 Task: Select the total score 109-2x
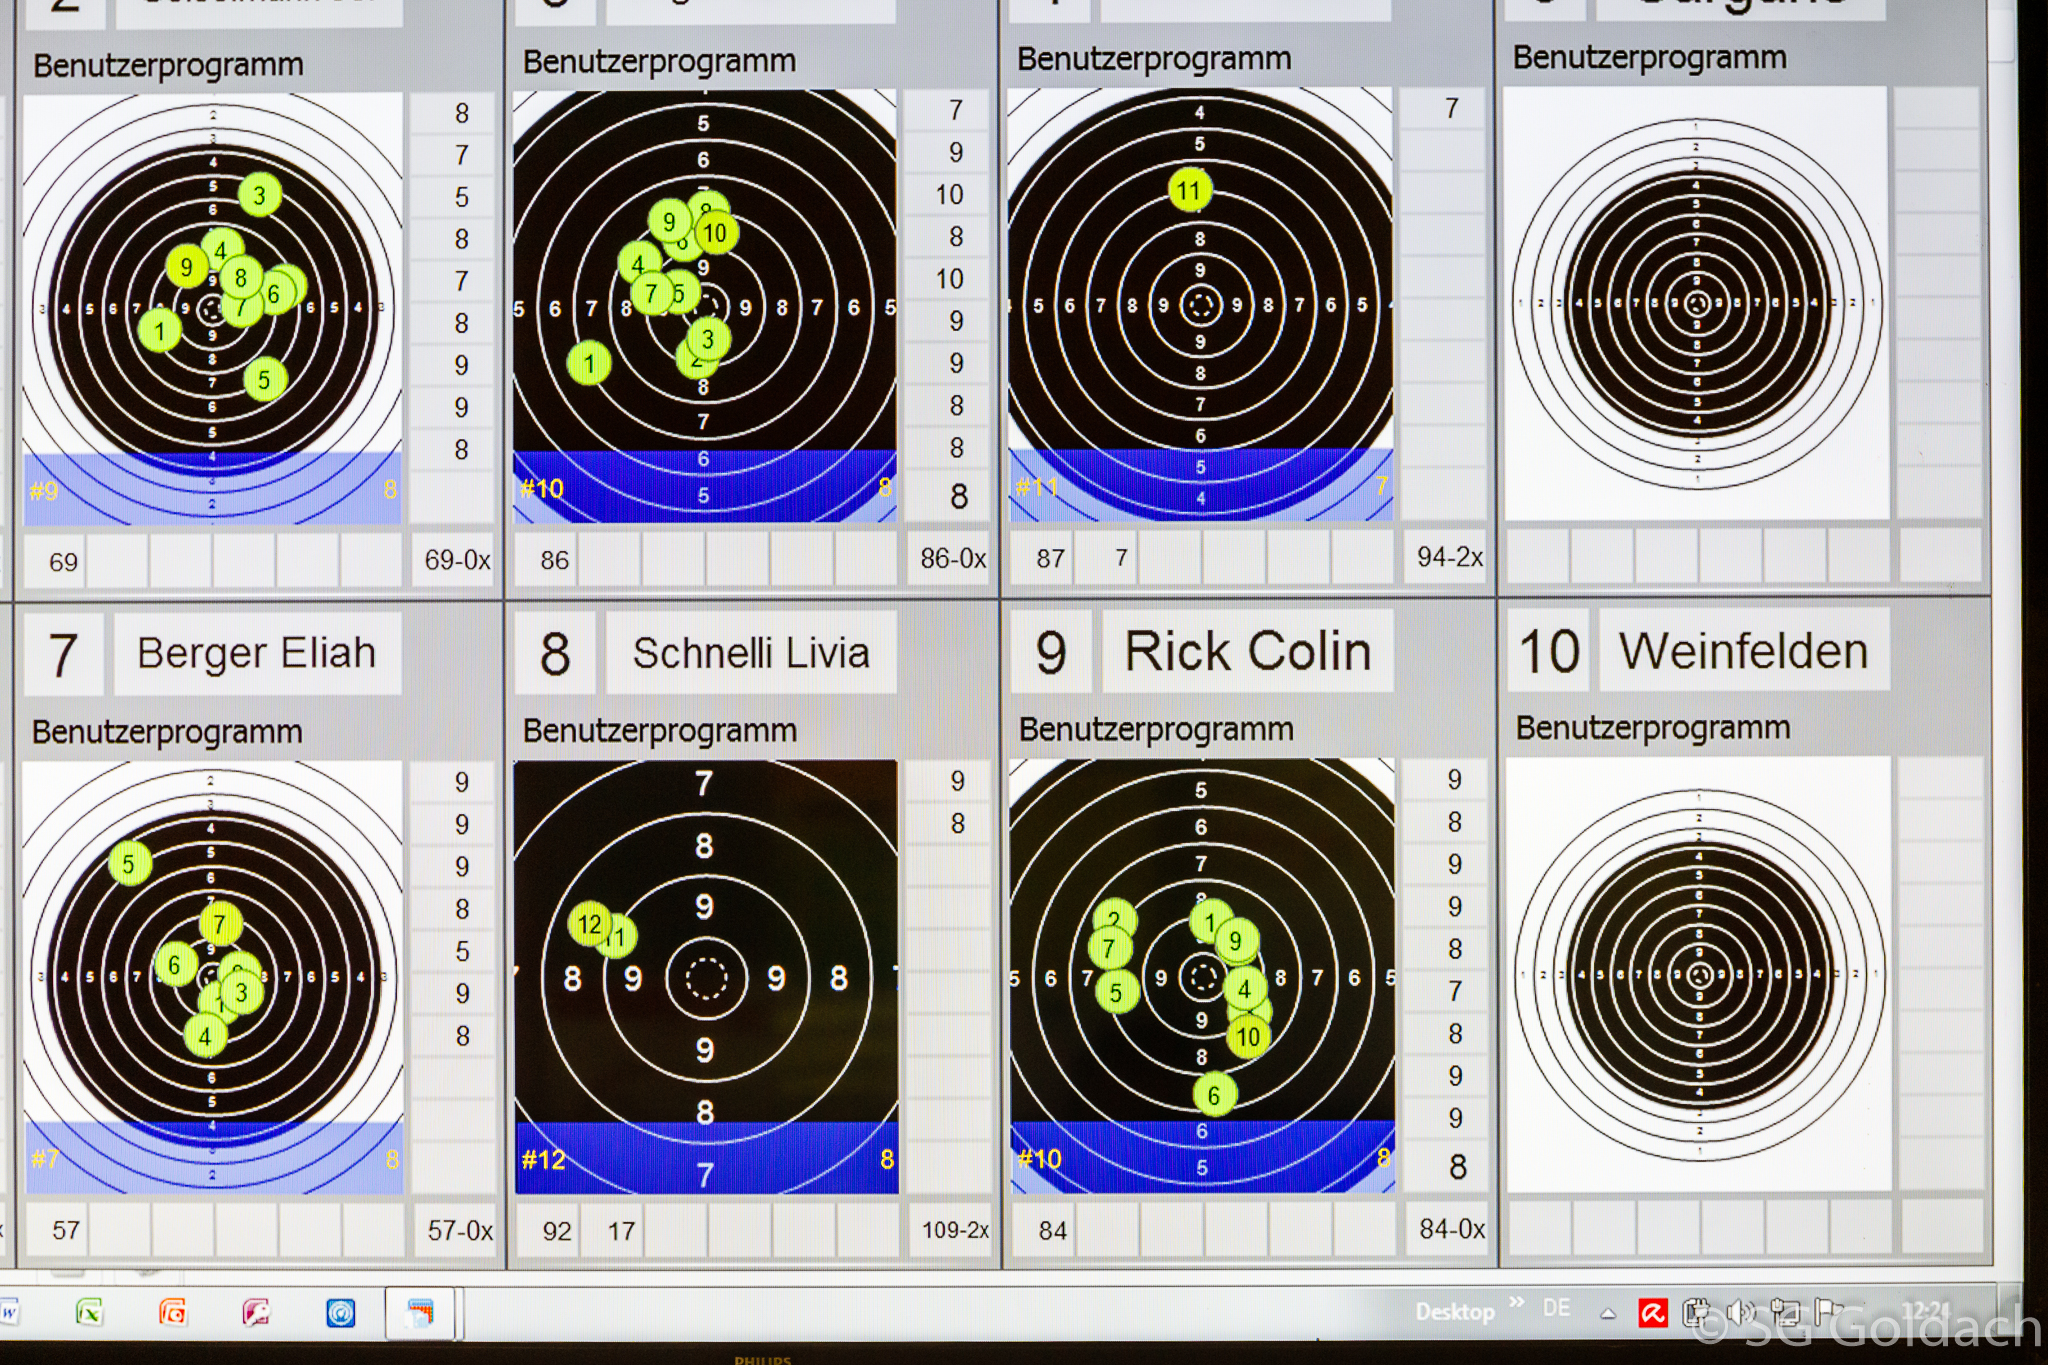point(955,1229)
